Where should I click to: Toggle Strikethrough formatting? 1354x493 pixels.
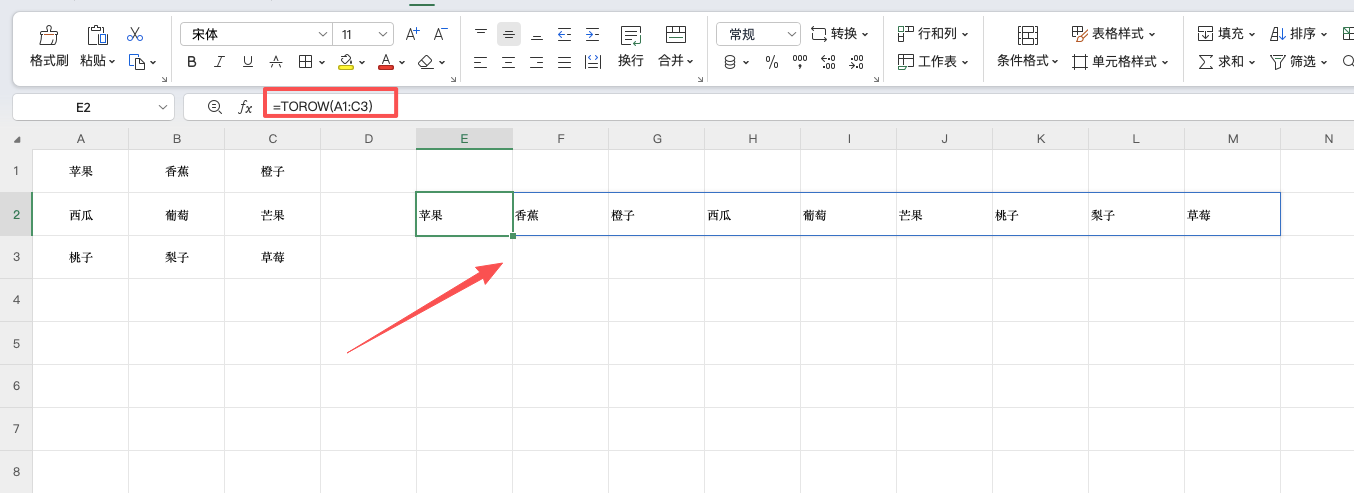coord(276,62)
